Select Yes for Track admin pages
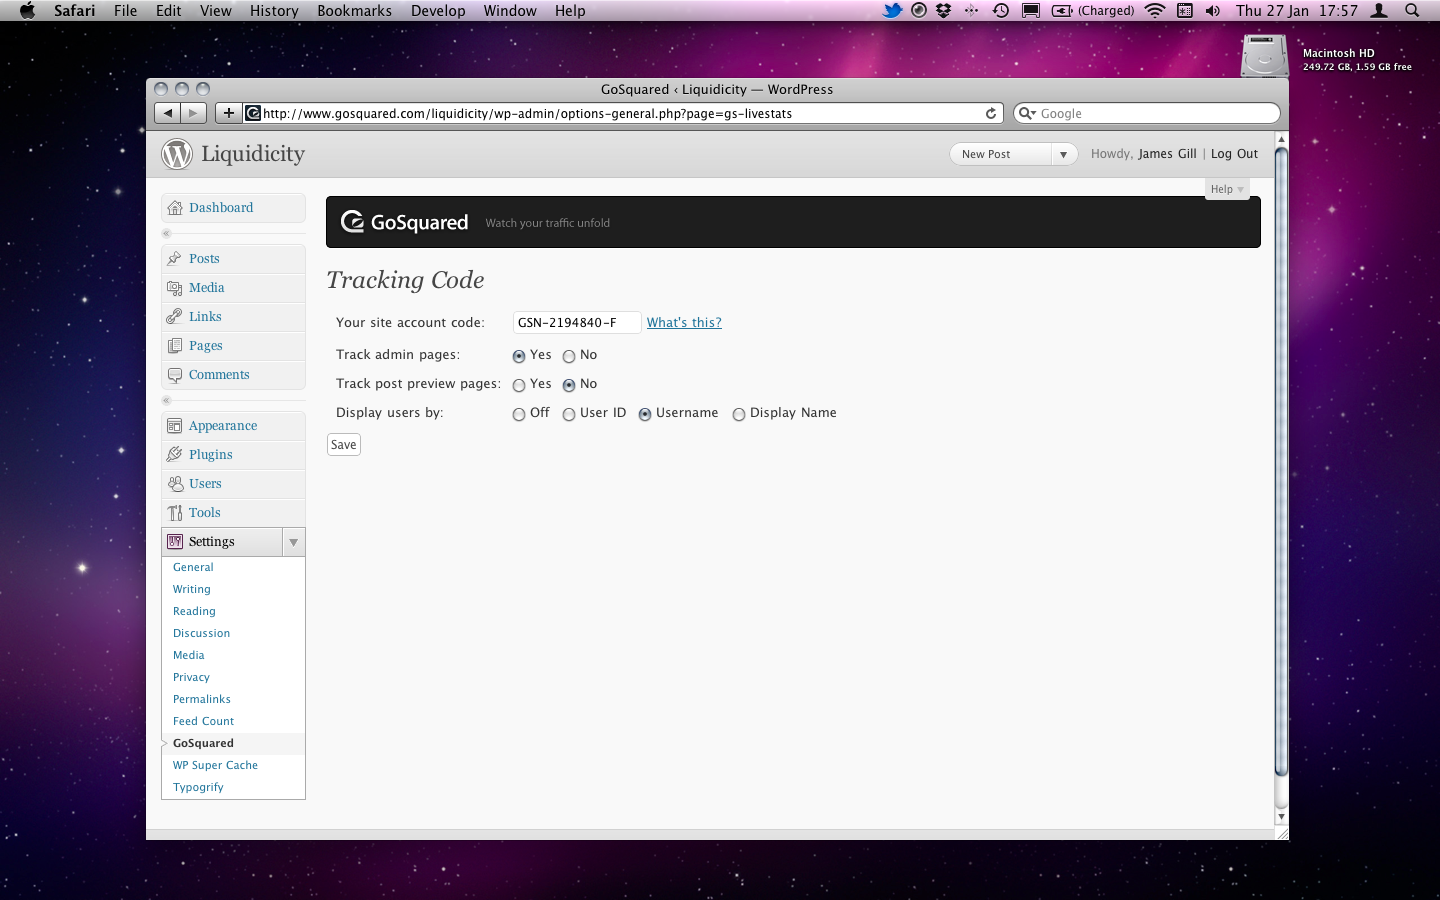Screen dimensions: 1440x900 (519, 356)
